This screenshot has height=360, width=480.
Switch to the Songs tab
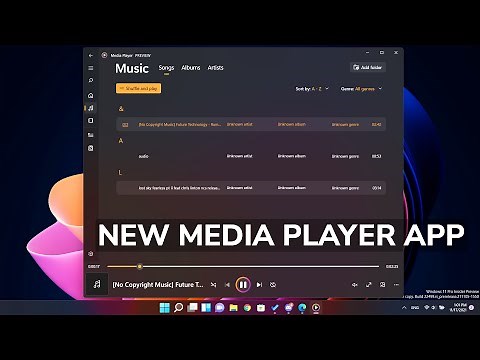(x=166, y=68)
